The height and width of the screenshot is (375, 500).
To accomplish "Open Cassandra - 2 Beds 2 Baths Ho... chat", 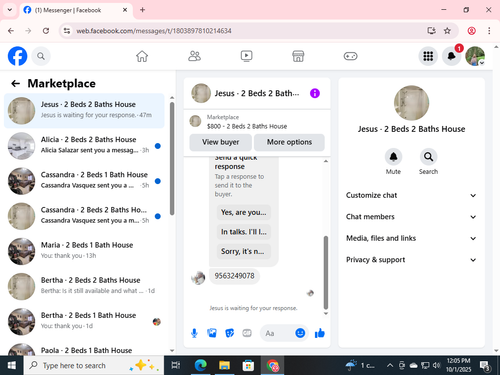I will [x=84, y=216].
